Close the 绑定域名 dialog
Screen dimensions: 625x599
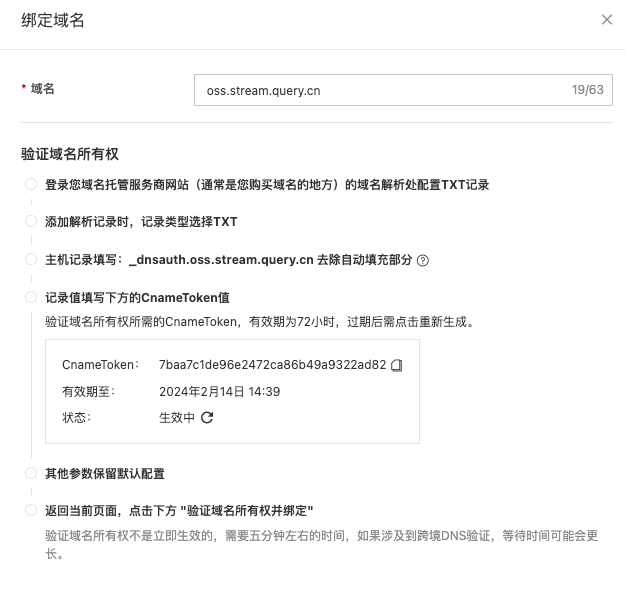(x=606, y=19)
